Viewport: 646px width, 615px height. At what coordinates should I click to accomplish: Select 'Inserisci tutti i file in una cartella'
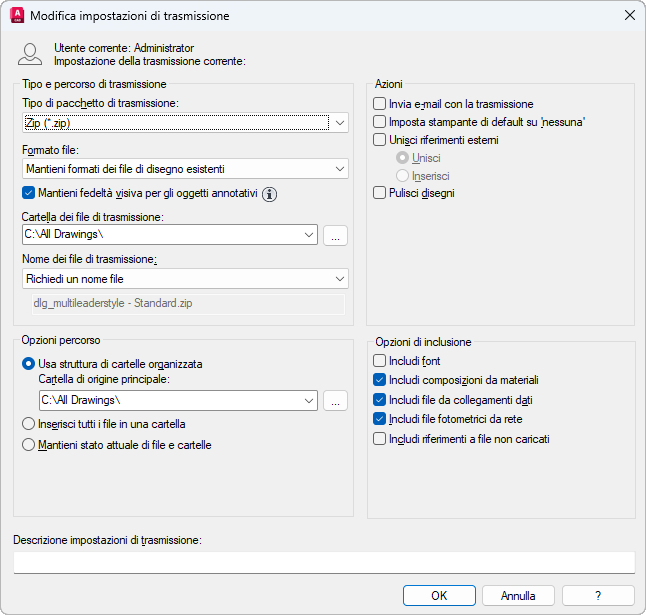click(29, 424)
